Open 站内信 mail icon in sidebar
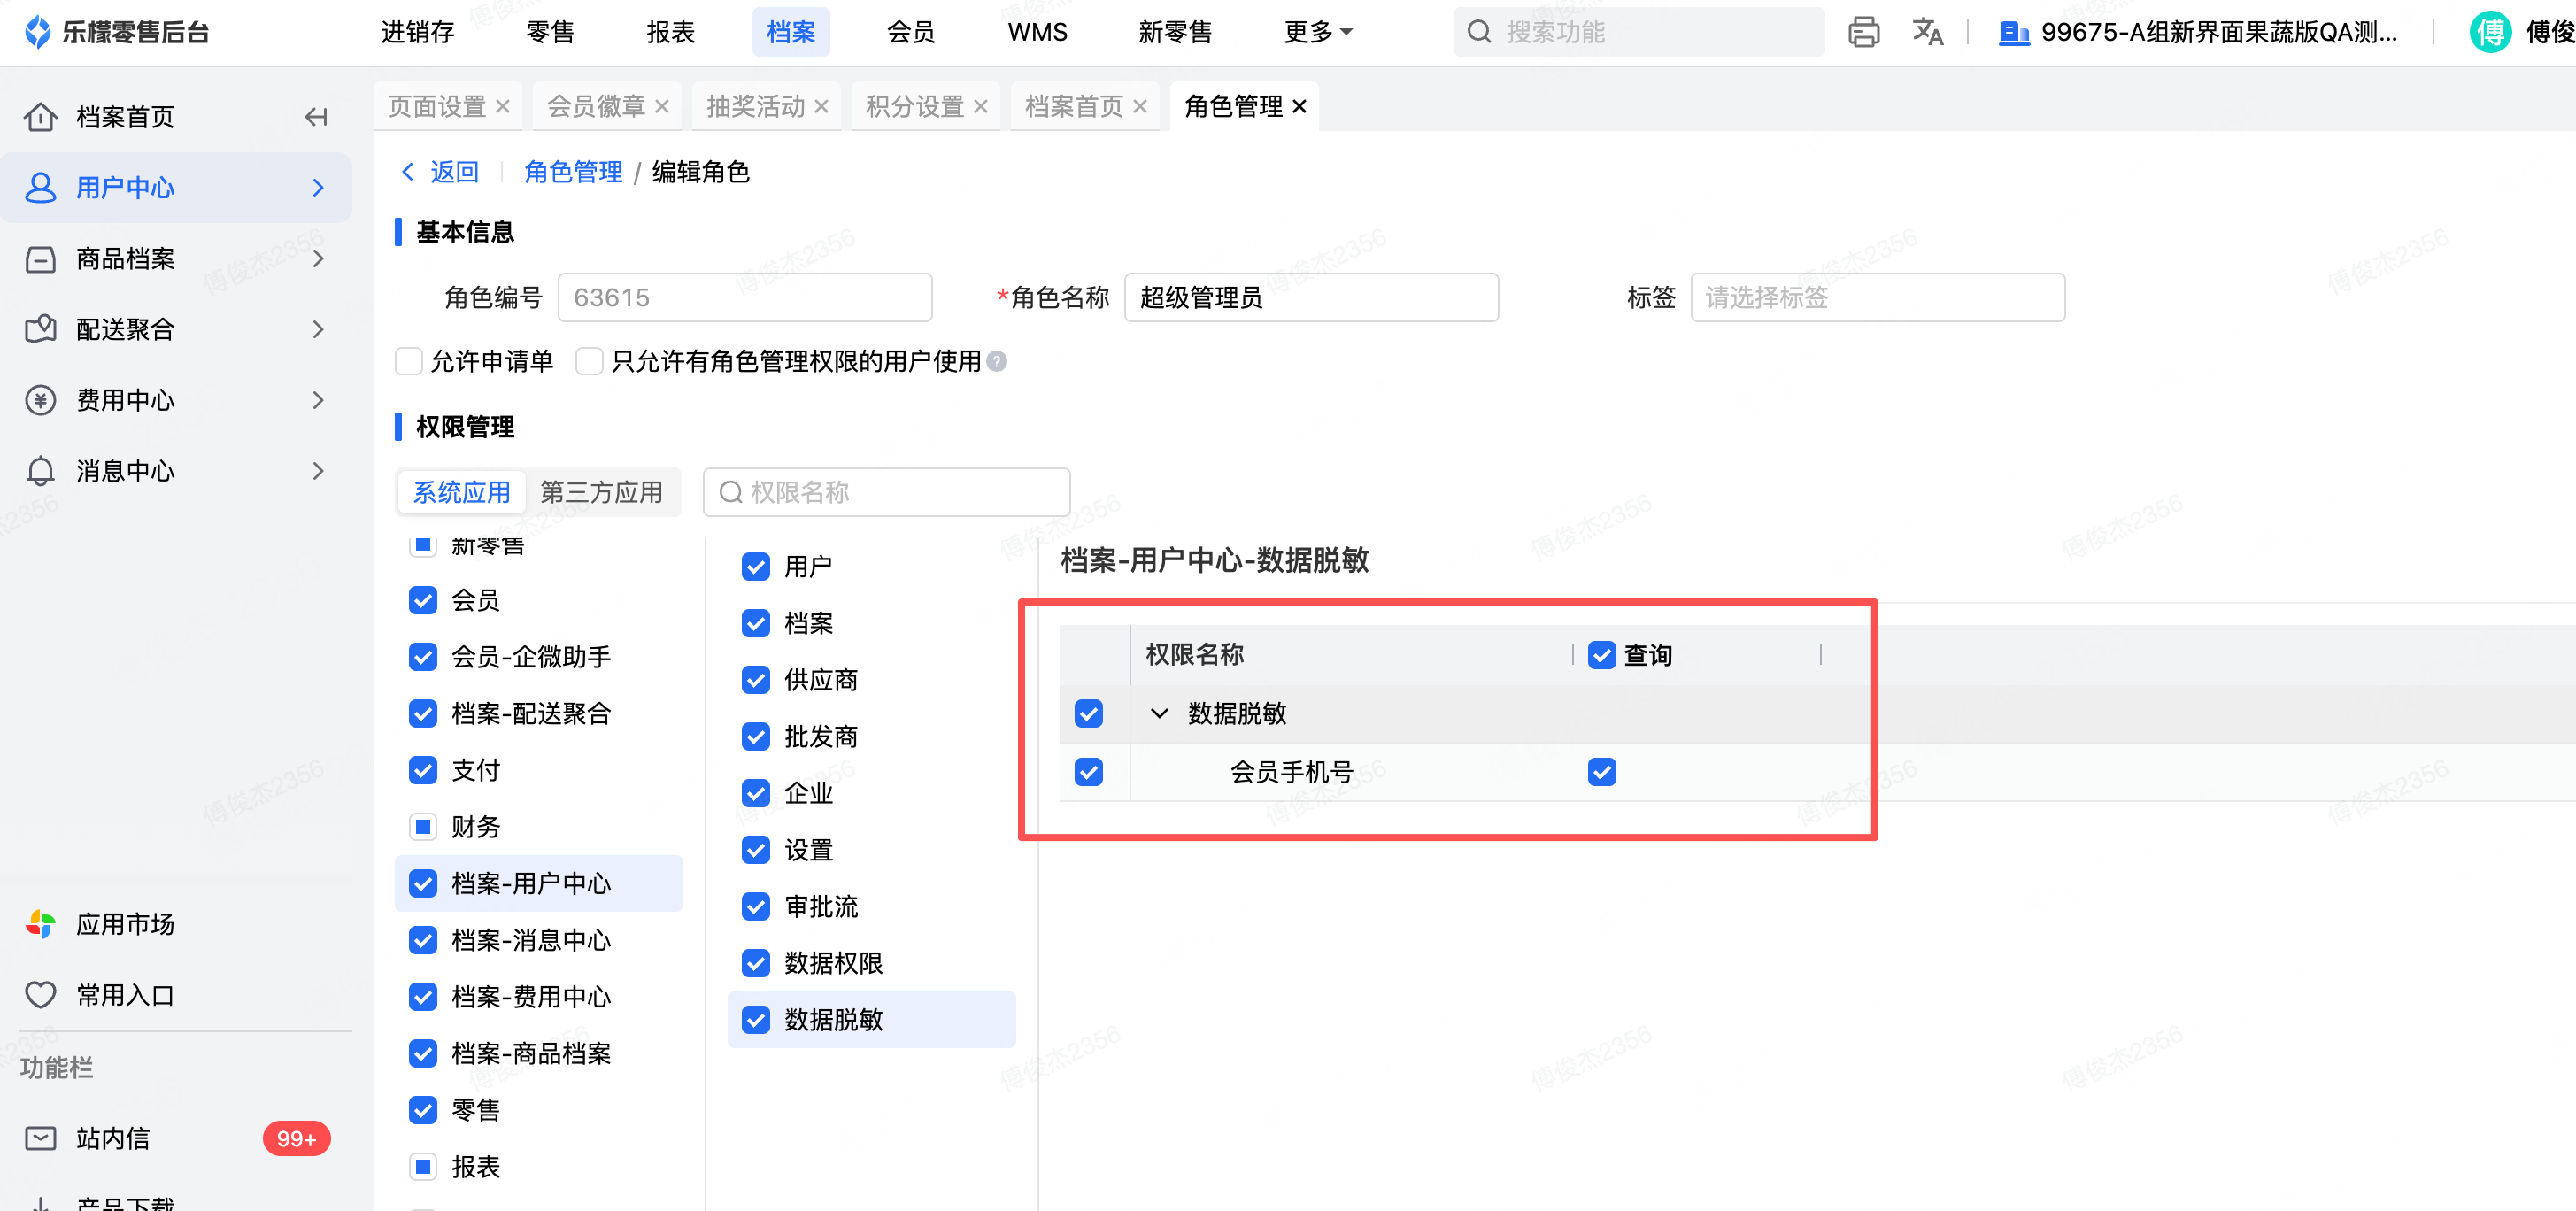This screenshot has width=2576, height=1211. (40, 1138)
